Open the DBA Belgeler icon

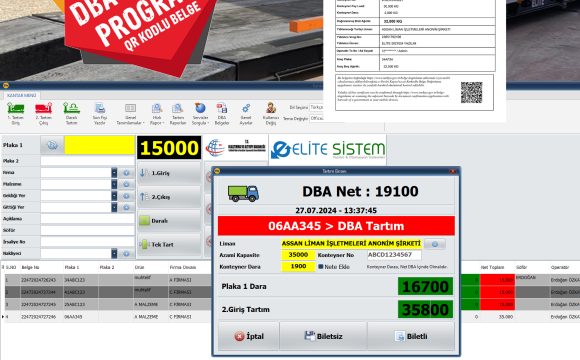pos(222,114)
